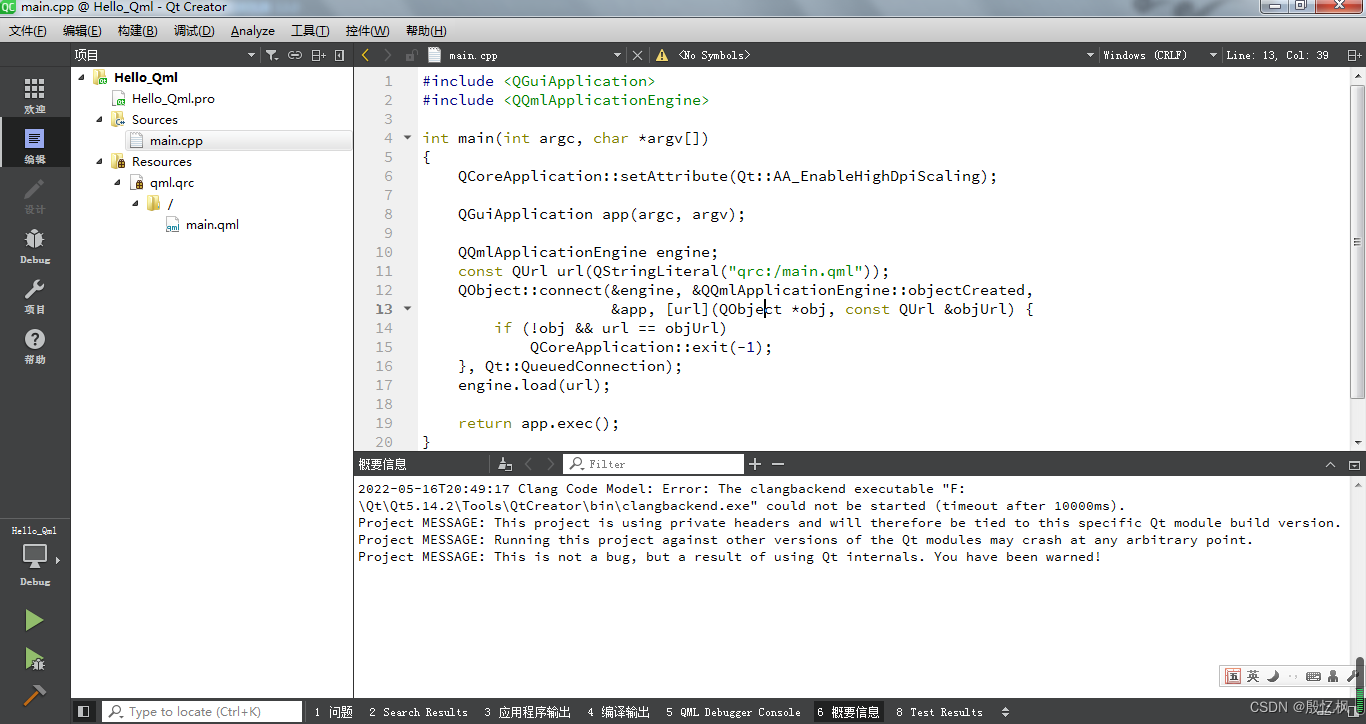Collapse the qml.qrc node
This screenshot has height=724, width=1366.
tap(118, 182)
